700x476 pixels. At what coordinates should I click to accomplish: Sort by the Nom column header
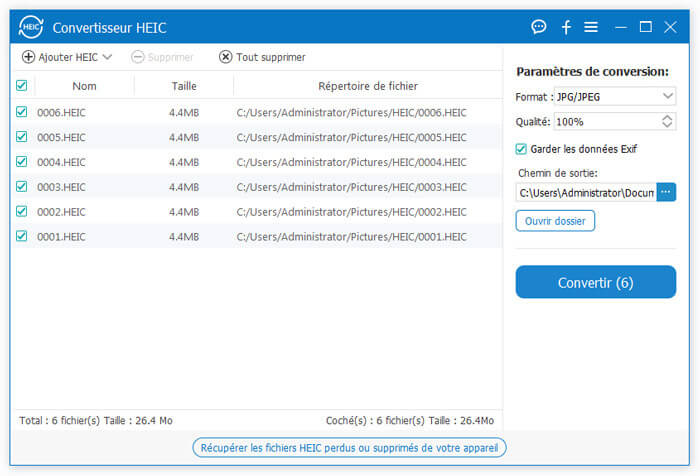point(85,86)
